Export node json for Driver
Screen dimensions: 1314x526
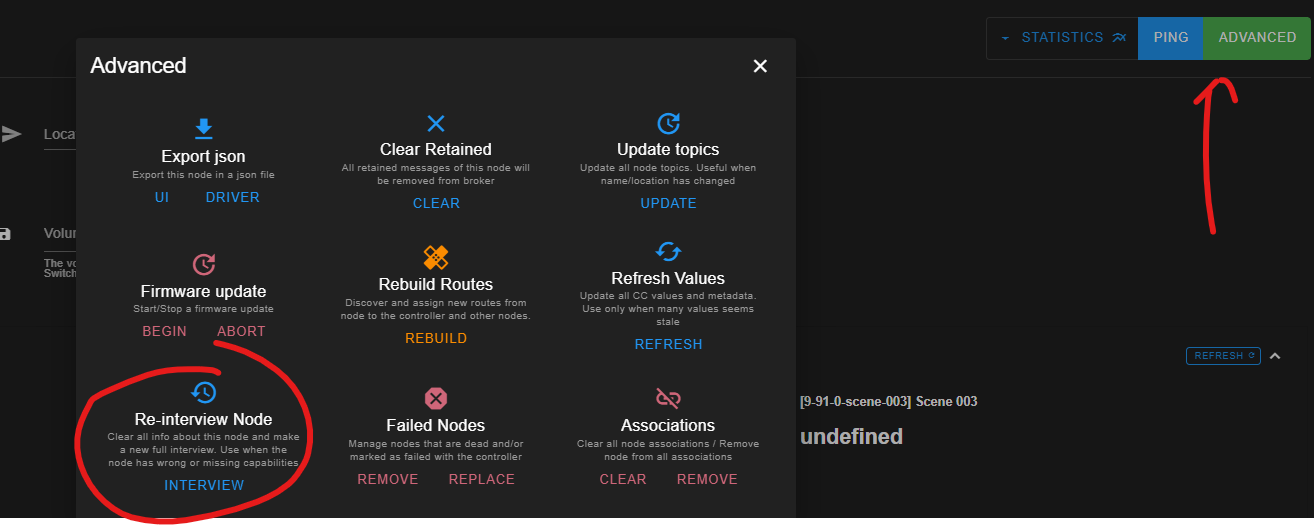[233, 197]
